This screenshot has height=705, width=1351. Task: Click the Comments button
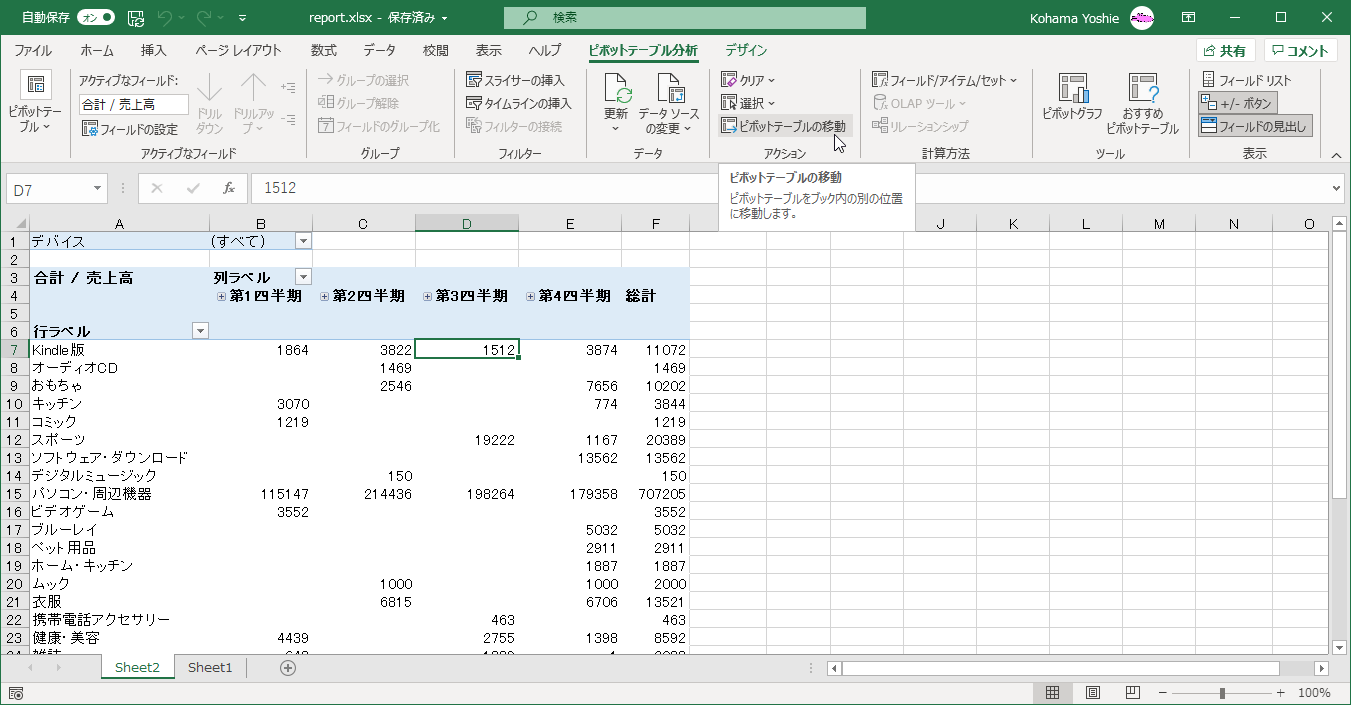click(1300, 51)
